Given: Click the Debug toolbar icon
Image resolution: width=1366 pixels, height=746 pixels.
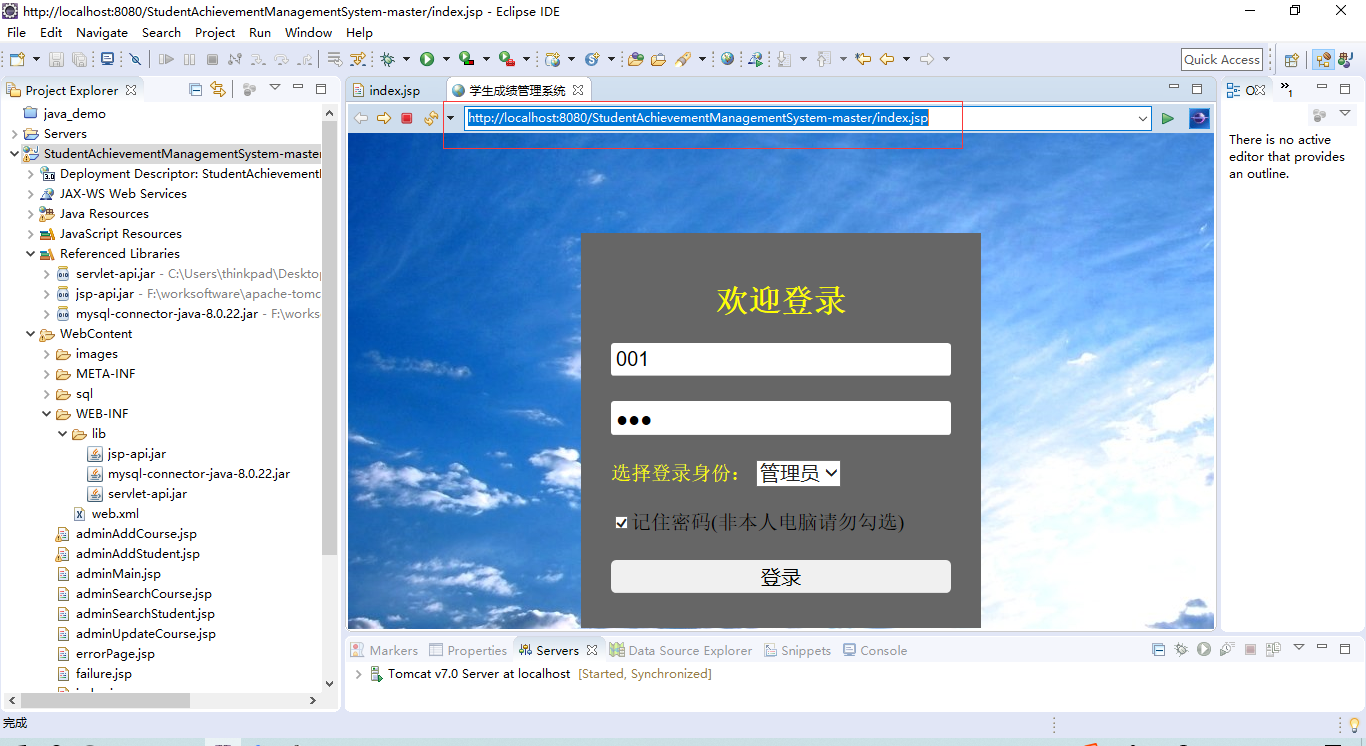Looking at the screenshot, I should tap(388, 58).
